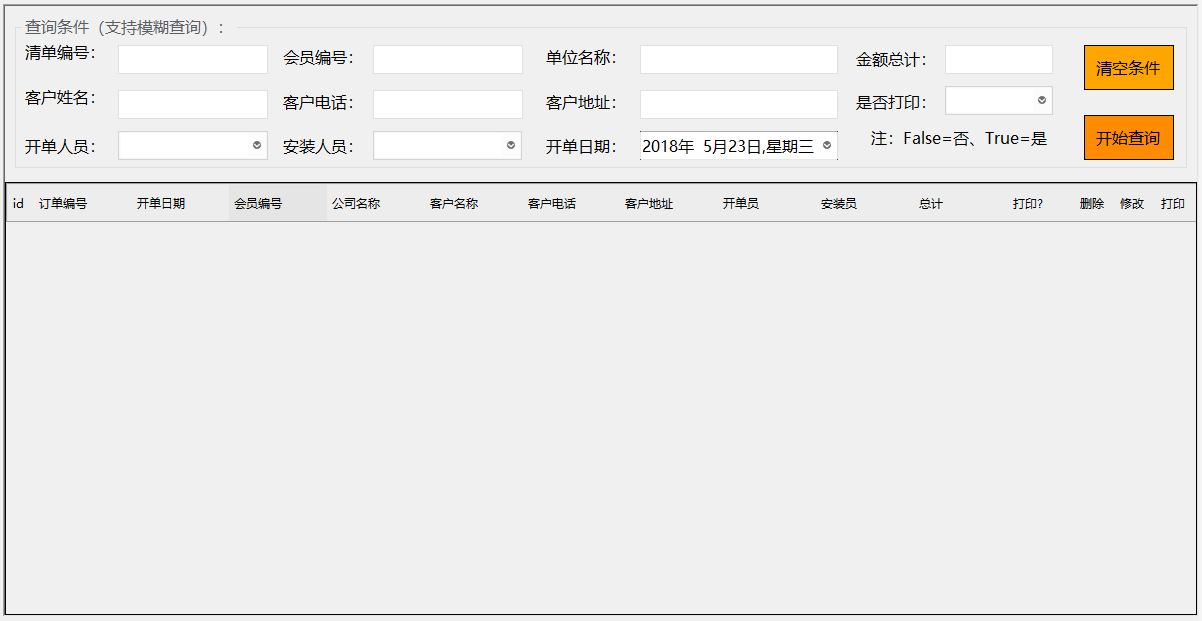Click the 查询条件（支持模糊查询） group title
Screen dimensions: 1202x621
coord(125,28)
